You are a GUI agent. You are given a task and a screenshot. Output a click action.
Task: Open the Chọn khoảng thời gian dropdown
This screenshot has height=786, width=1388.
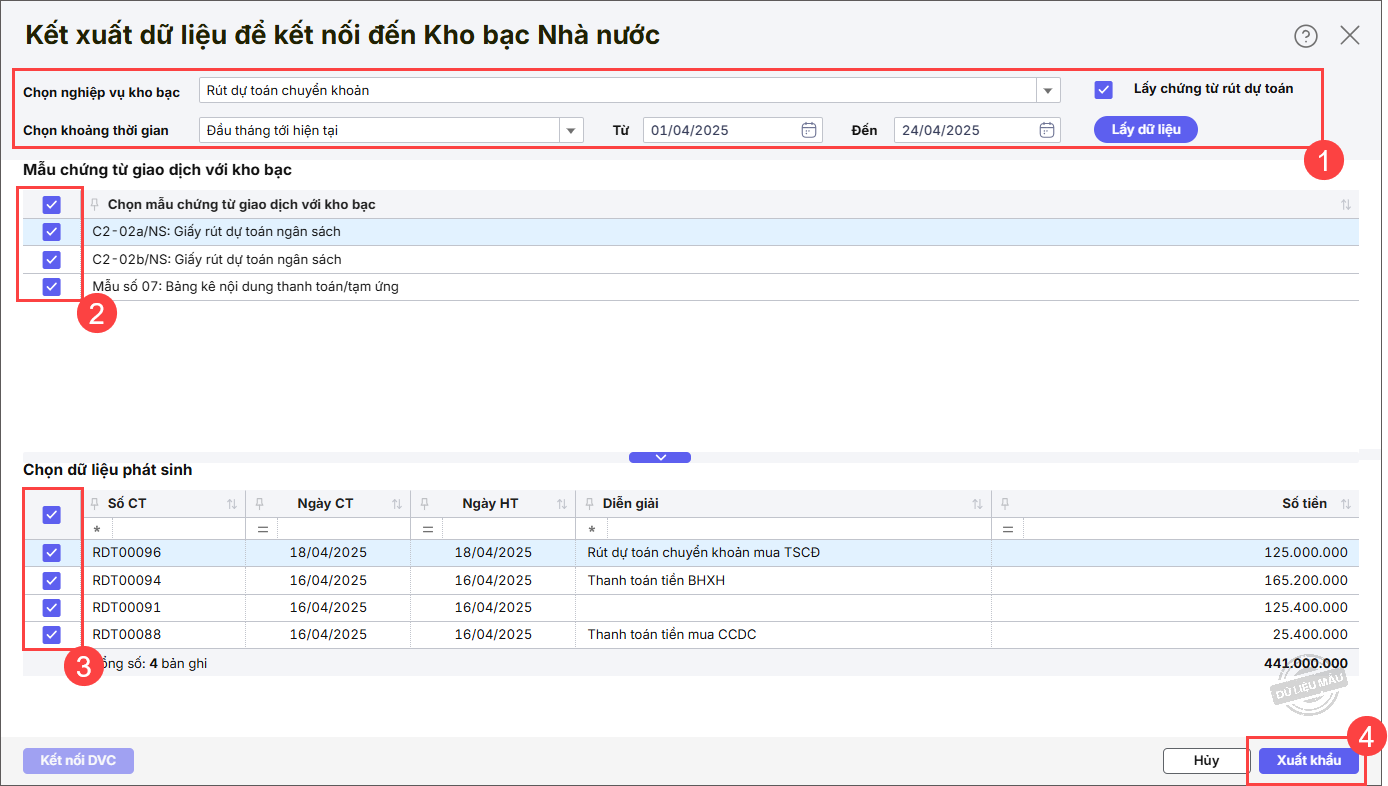point(570,130)
